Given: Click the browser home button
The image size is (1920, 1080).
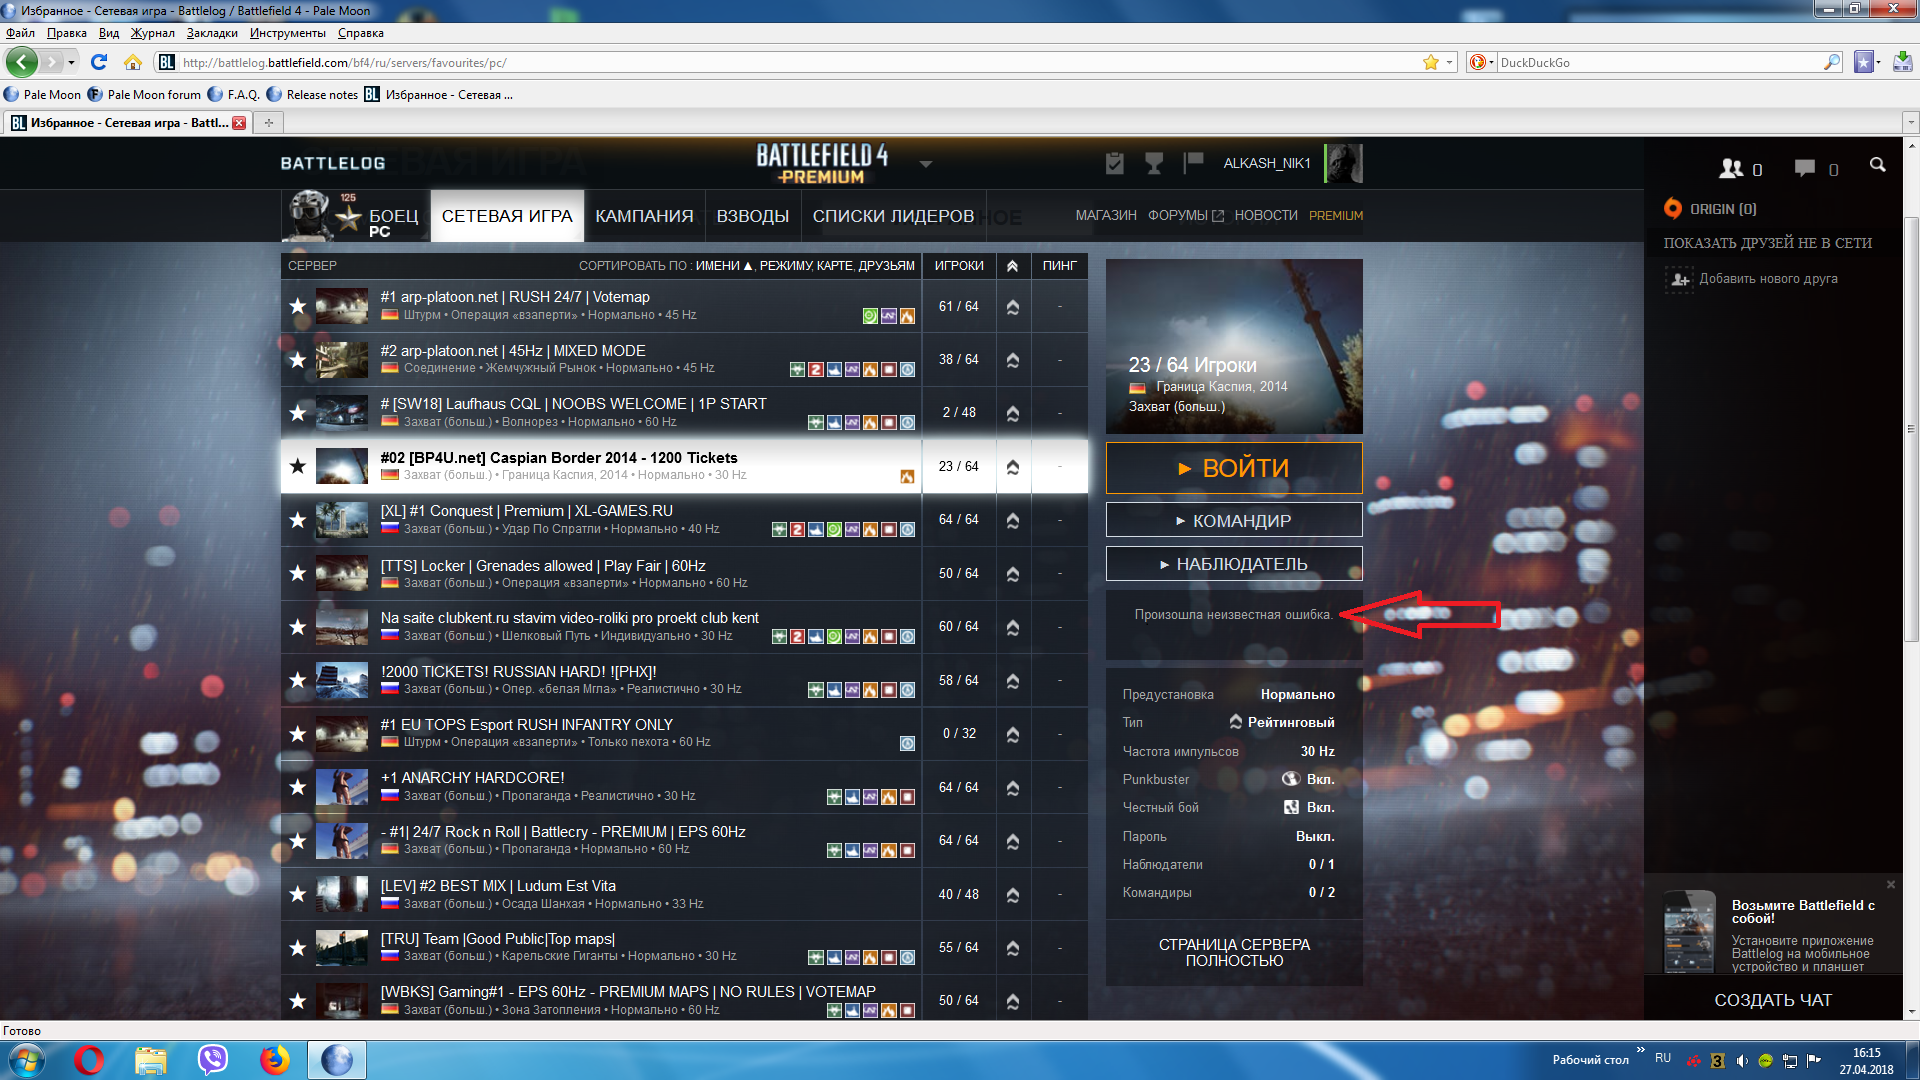Looking at the screenshot, I should (x=132, y=62).
